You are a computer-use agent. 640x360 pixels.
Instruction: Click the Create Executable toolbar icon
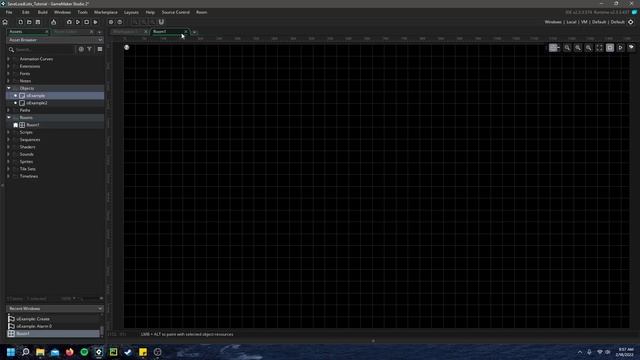(53, 22)
